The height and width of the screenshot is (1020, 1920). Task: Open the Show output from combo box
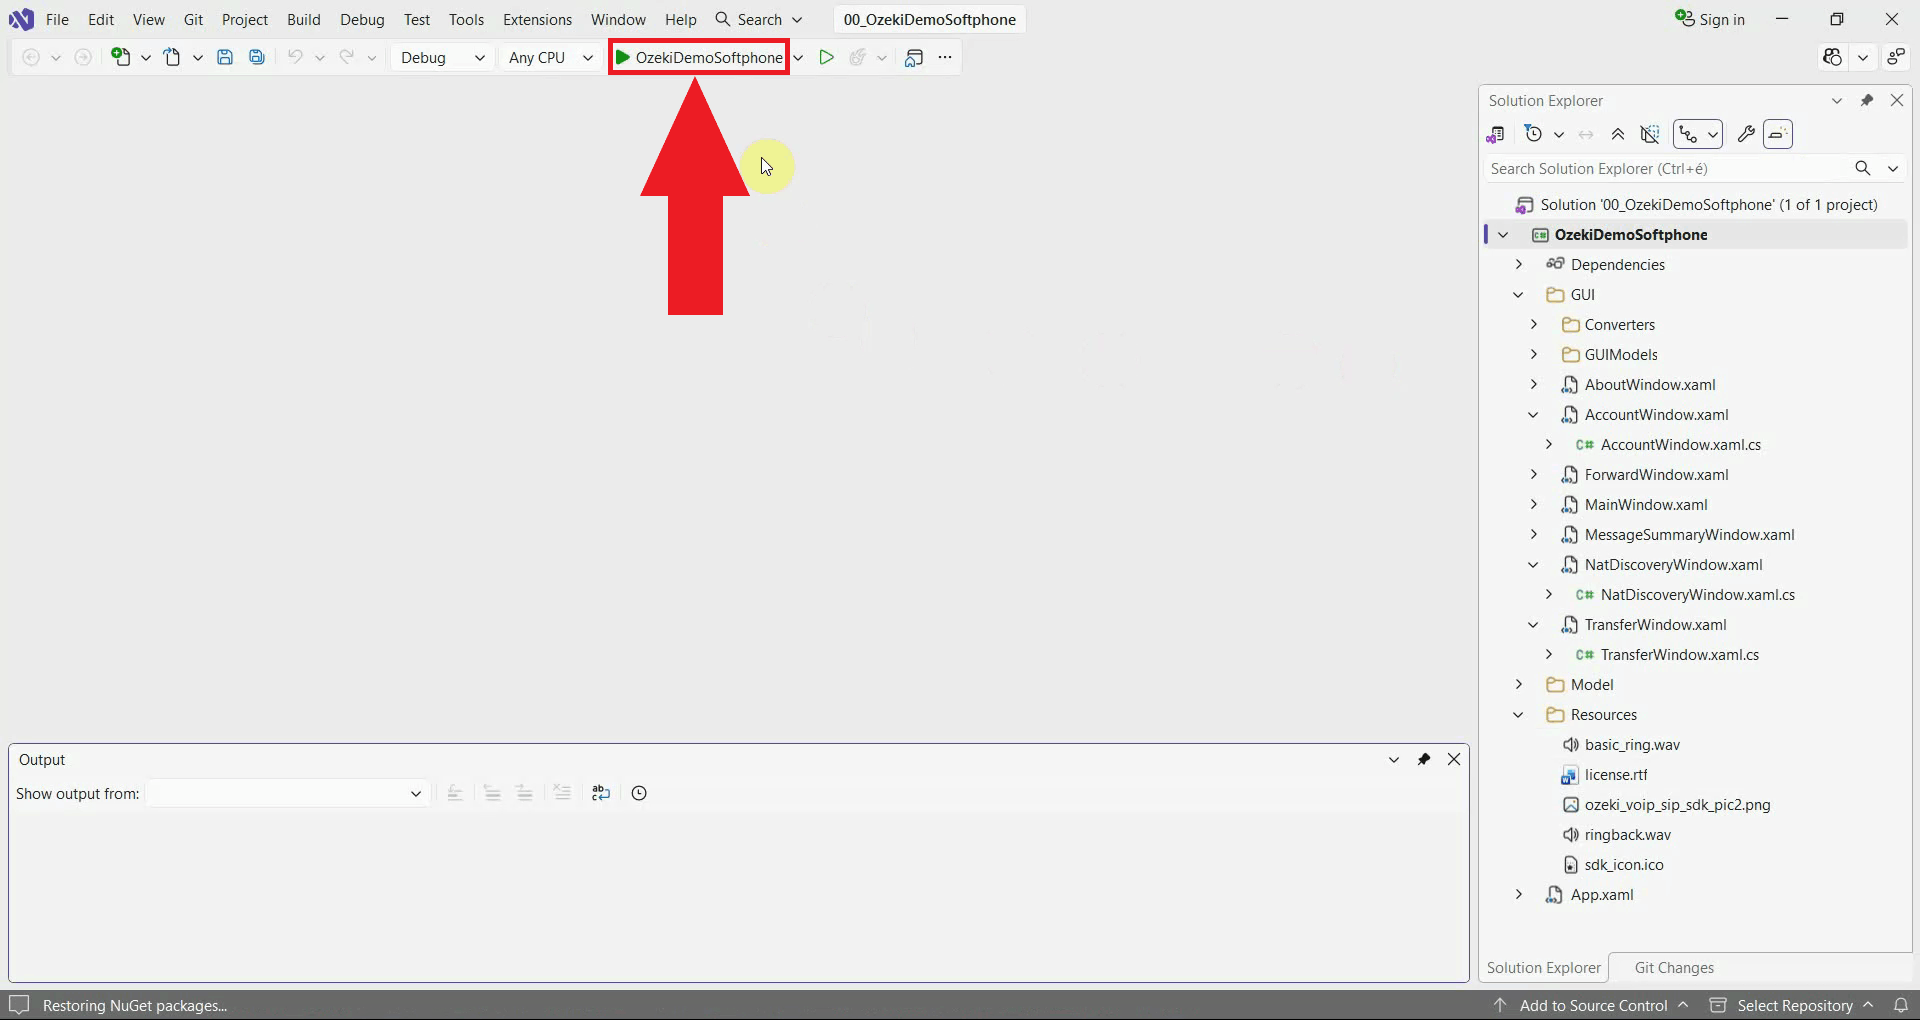pyautogui.click(x=288, y=793)
